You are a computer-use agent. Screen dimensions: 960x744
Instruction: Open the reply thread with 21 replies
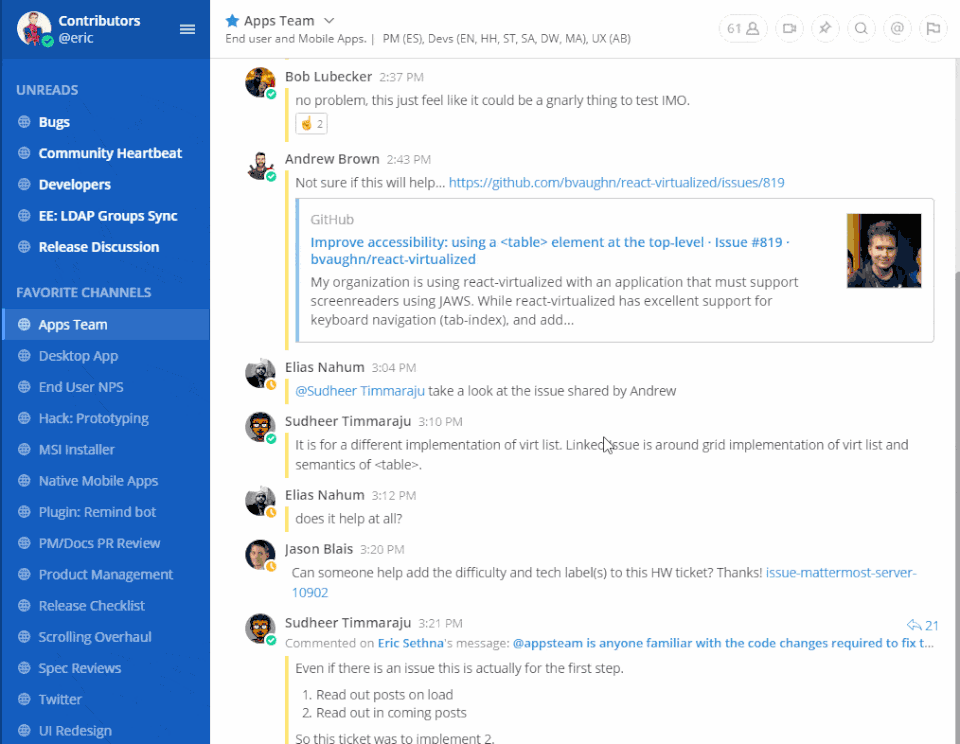tap(923, 625)
